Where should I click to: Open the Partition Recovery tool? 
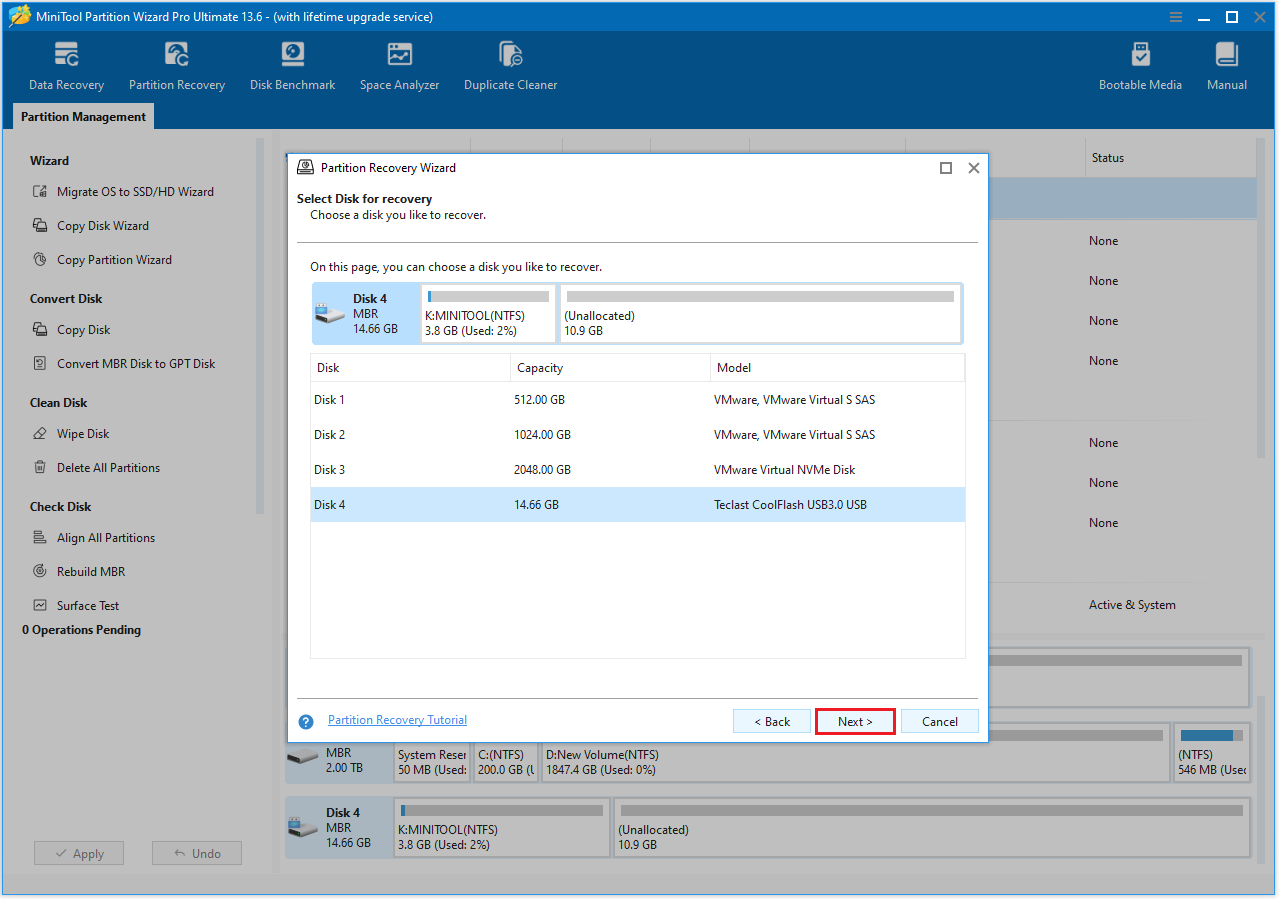(177, 66)
